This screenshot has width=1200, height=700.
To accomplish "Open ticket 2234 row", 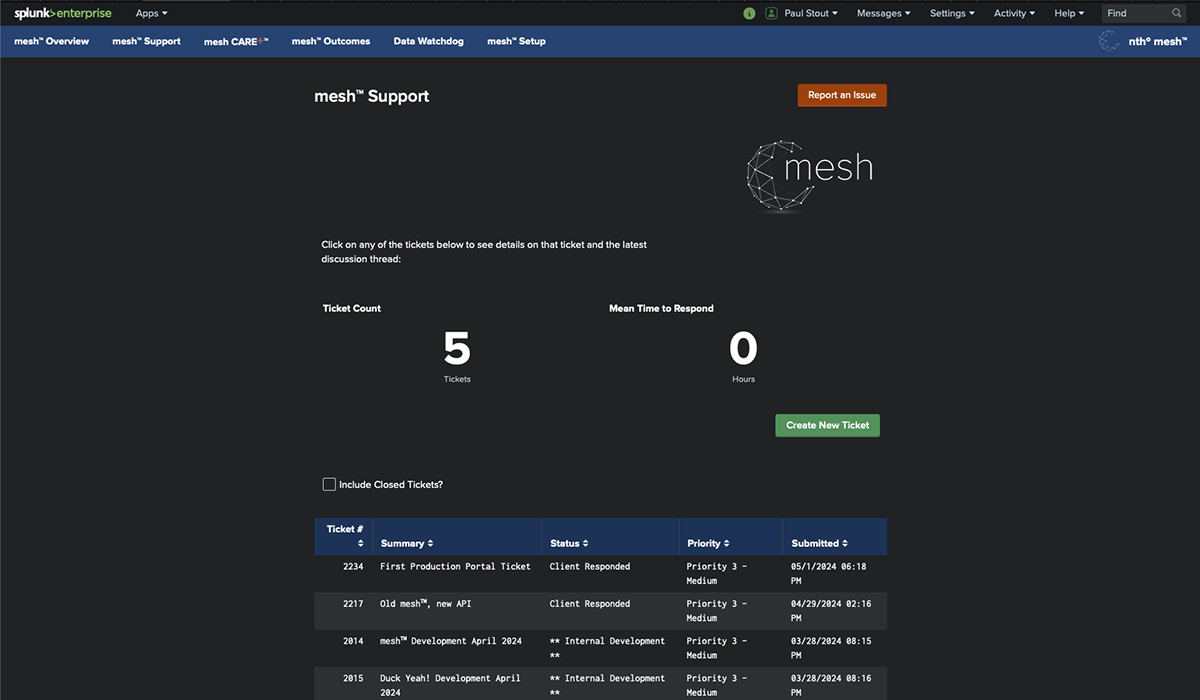I will click(600, 574).
